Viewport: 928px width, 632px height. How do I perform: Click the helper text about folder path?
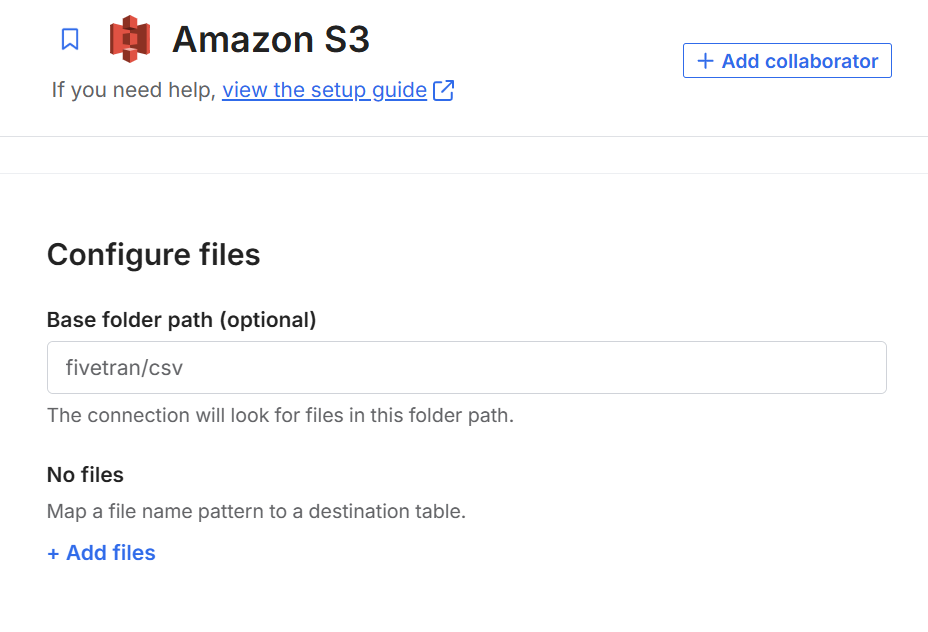280,415
